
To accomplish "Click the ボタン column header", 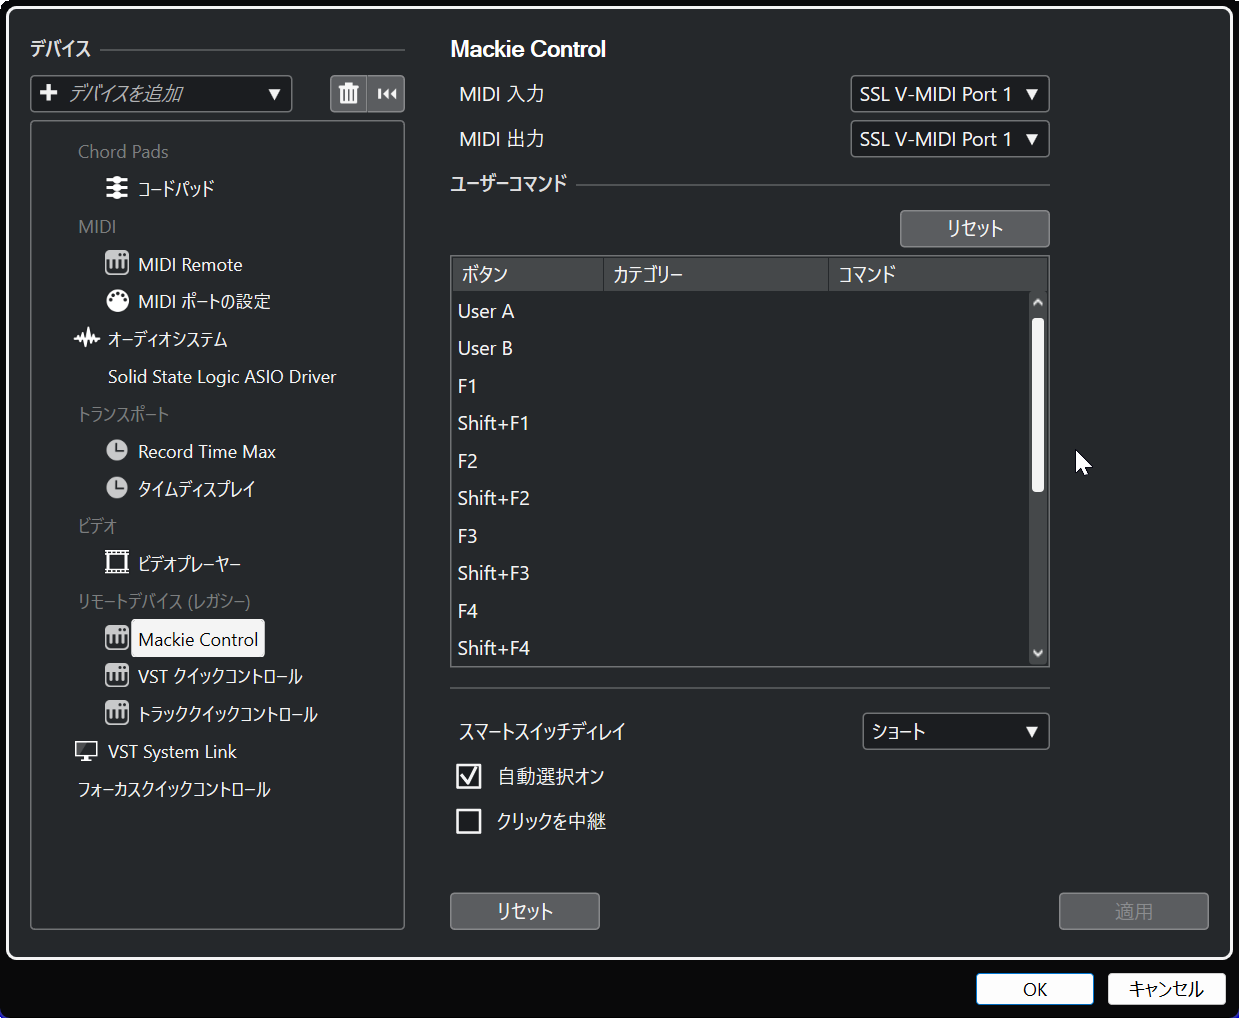I will coord(528,274).
